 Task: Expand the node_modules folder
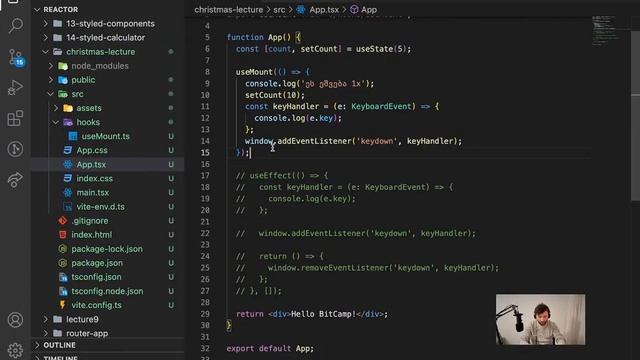51,66
